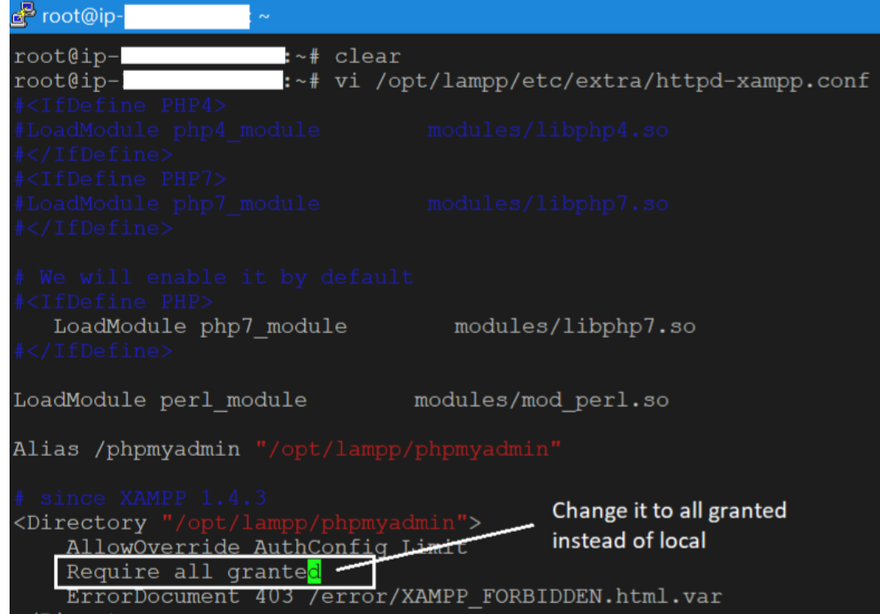Image resolution: width=880 pixels, height=614 pixels.
Task: Click 'modules/mod_perl.so' text
Action: point(542,400)
